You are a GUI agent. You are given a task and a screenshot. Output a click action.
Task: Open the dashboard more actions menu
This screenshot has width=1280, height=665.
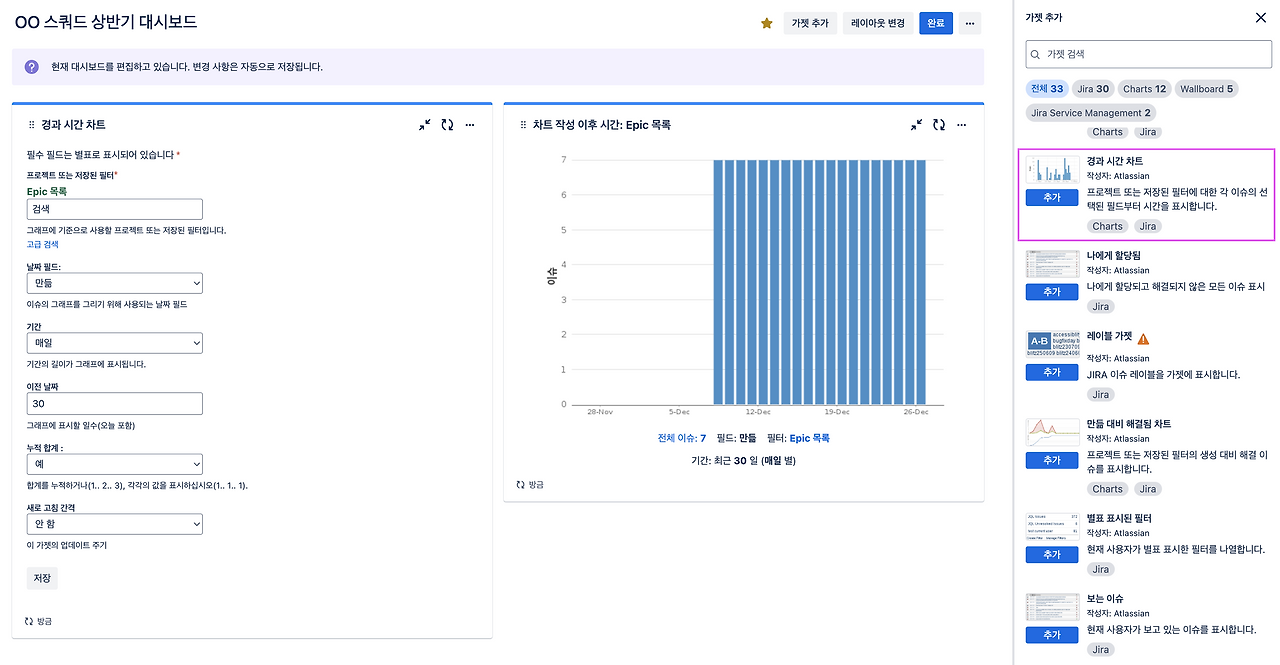coord(969,23)
